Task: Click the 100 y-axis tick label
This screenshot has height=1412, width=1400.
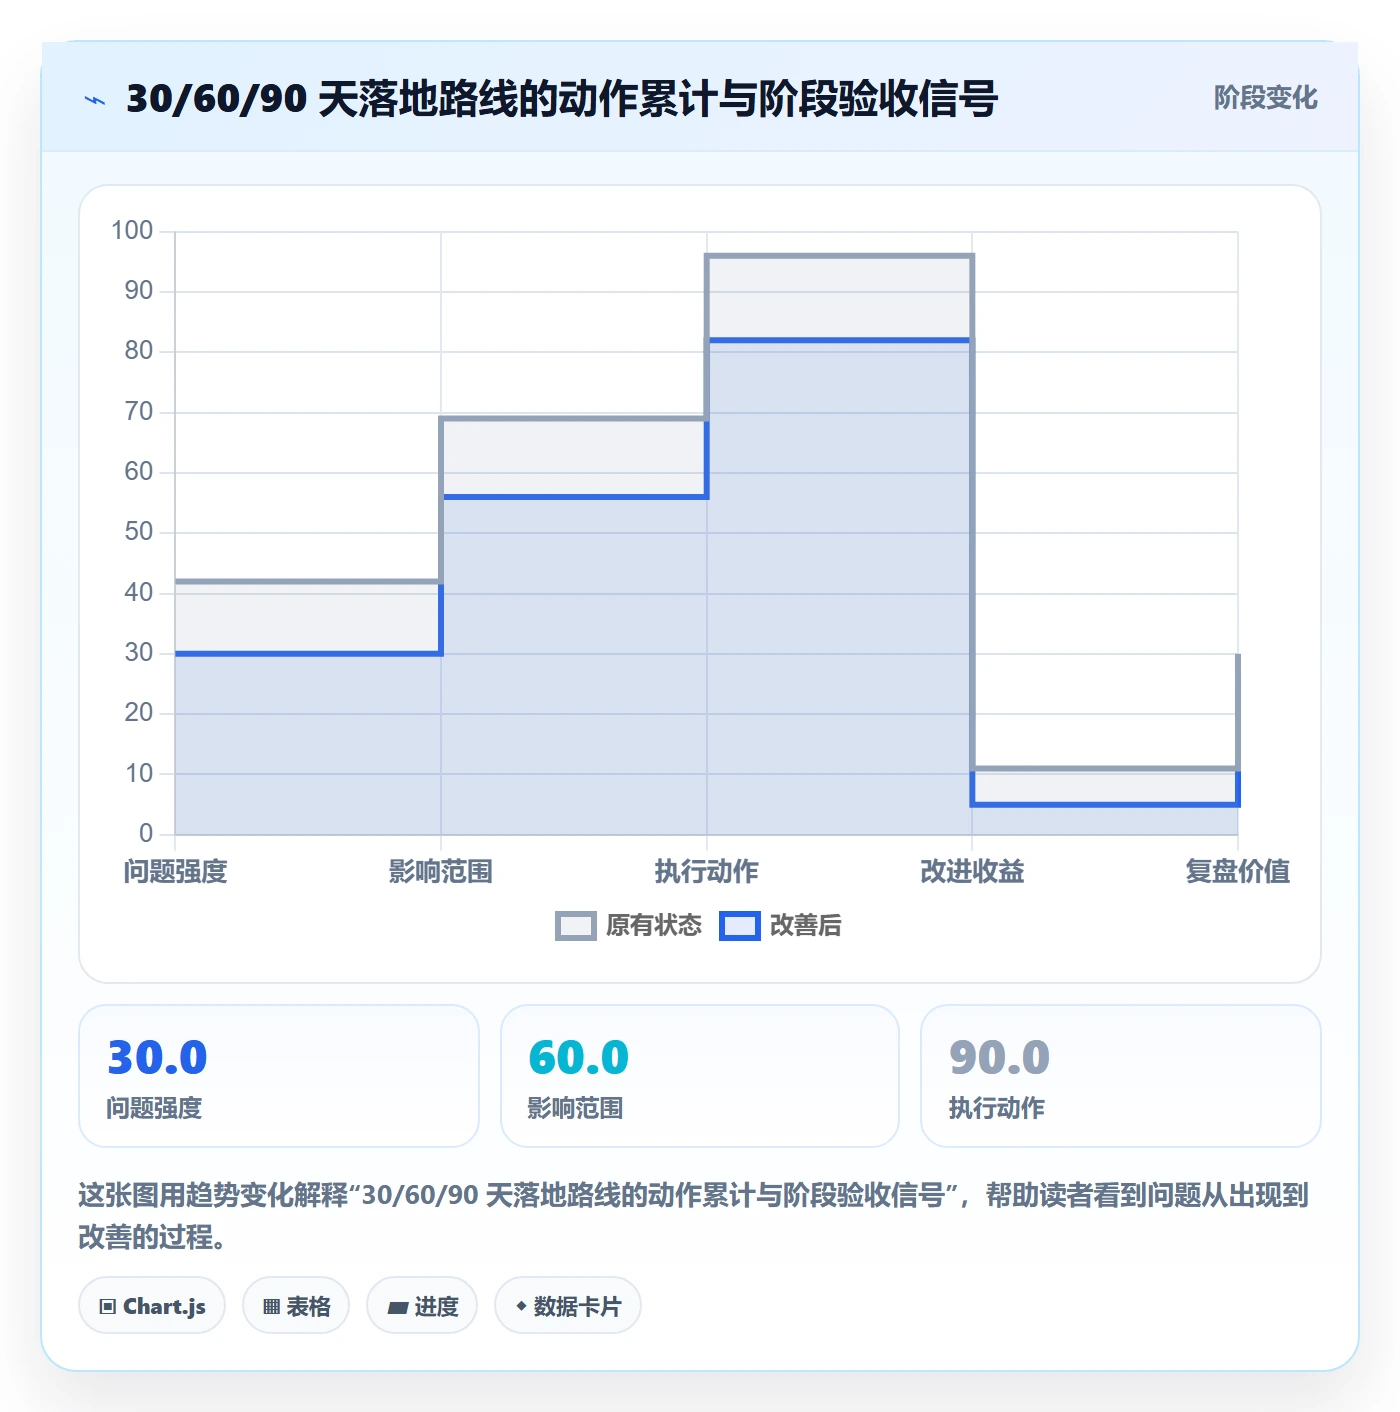Action: pyautogui.click(x=132, y=231)
